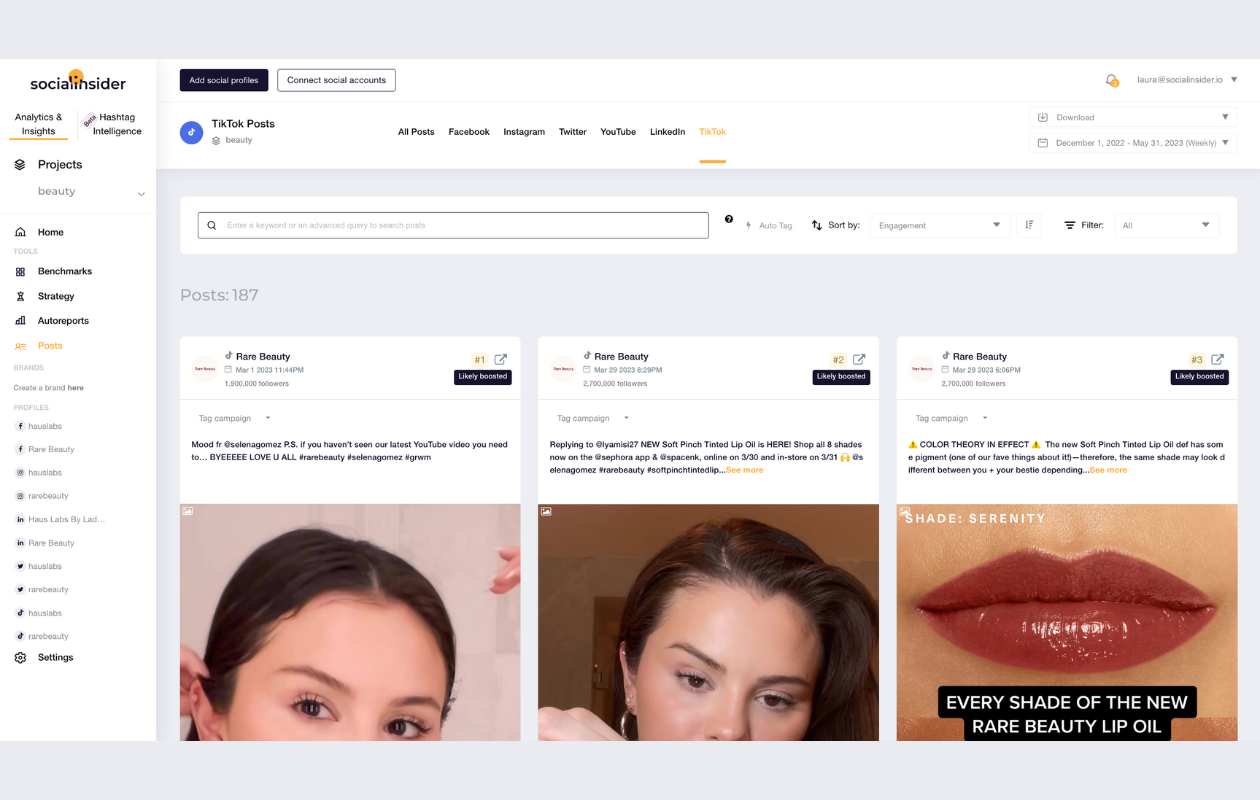Open the notifications bell
Viewport: 1260px width, 800px height.
[1111, 80]
